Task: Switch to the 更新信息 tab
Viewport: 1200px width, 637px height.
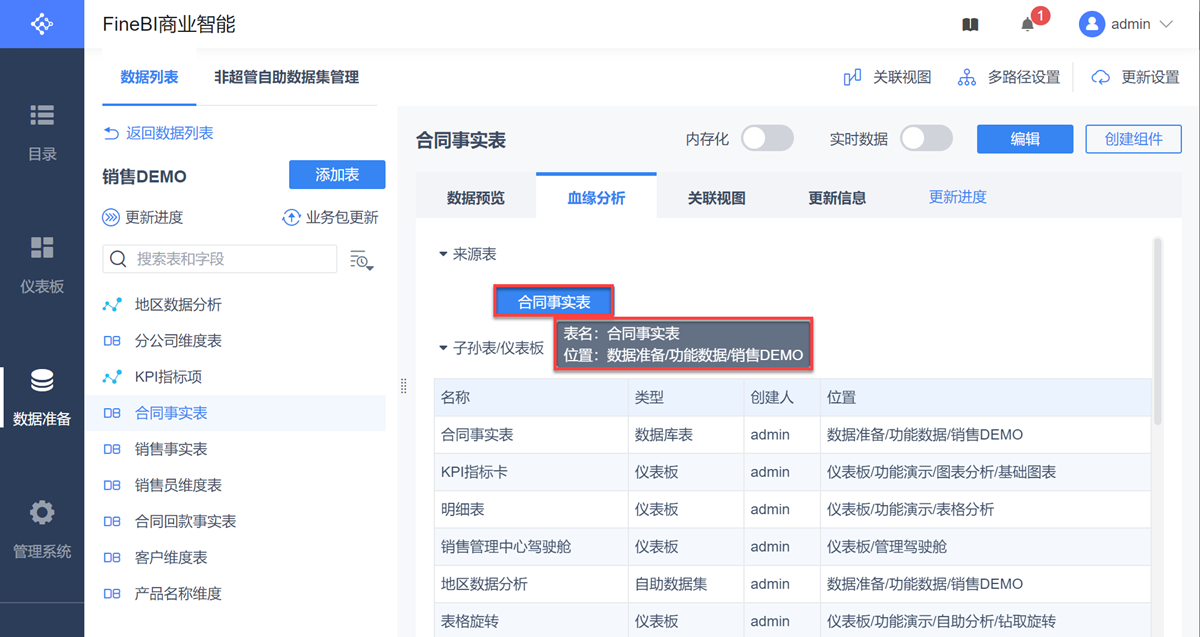Action: pos(837,198)
